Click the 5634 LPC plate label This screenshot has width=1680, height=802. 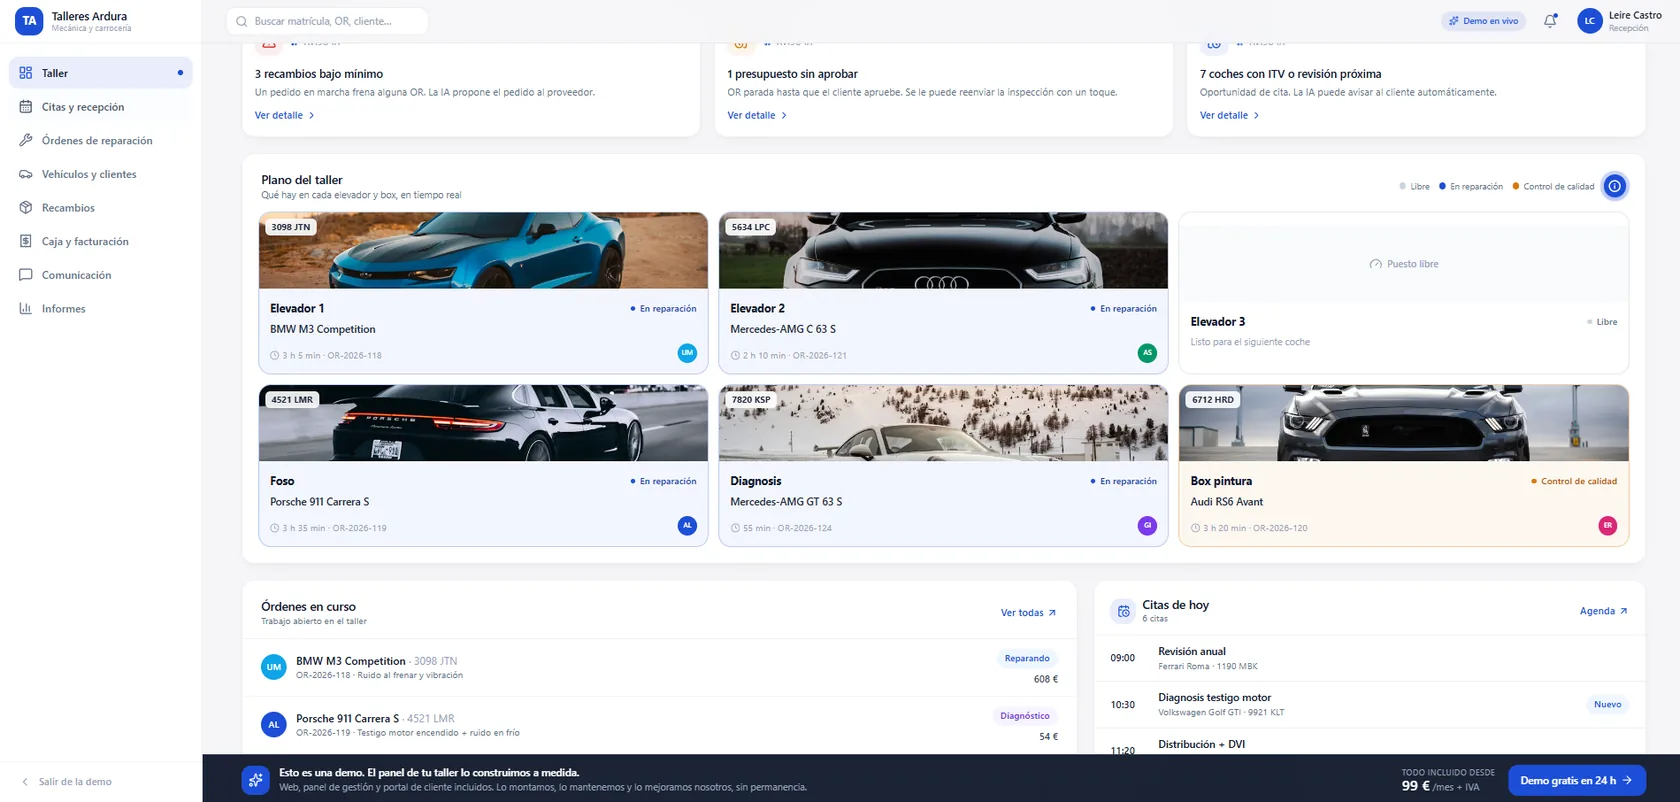pyautogui.click(x=751, y=227)
